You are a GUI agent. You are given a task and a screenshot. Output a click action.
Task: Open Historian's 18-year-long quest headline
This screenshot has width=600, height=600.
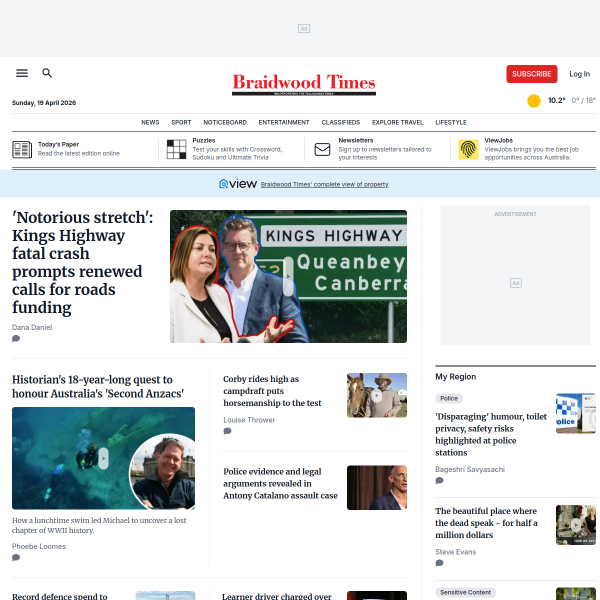pyautogui.click(x=98, y=386)
